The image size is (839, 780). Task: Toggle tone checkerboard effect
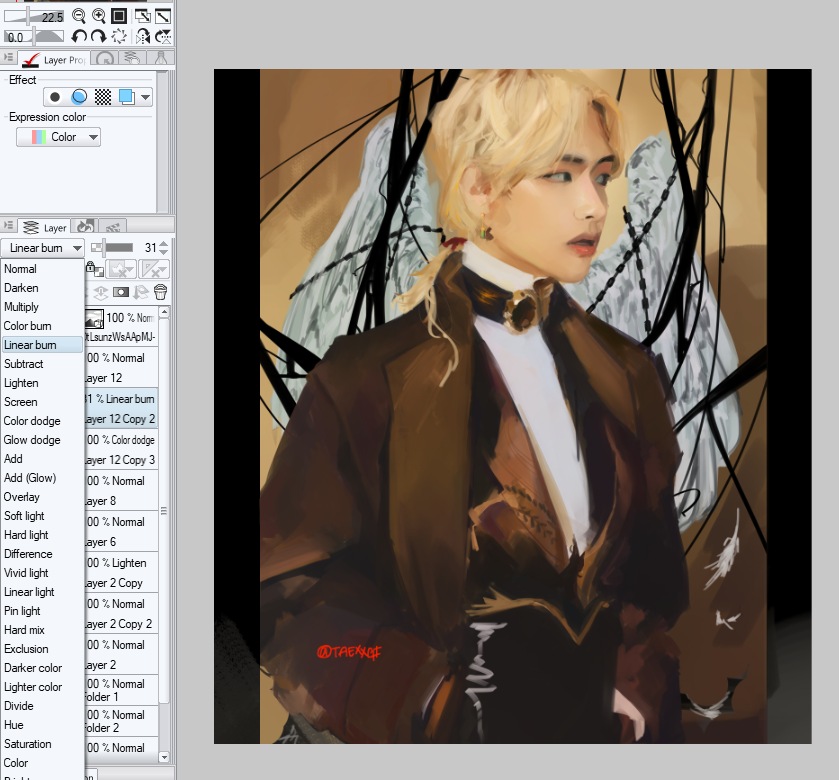103,97
